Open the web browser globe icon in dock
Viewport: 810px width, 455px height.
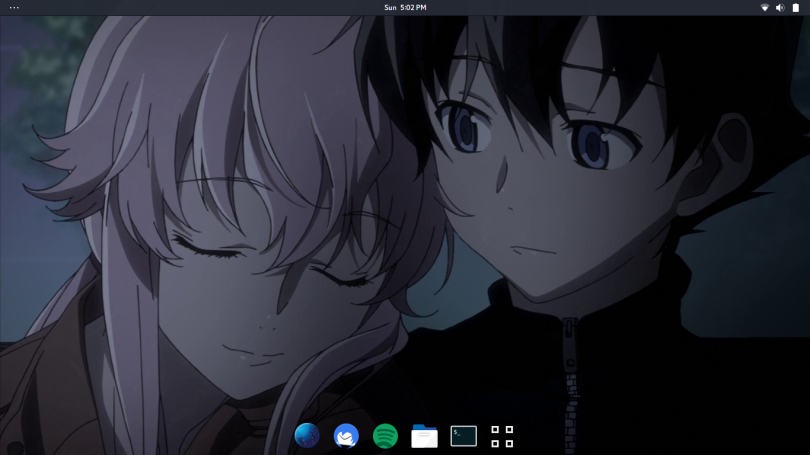click(x=307, y=436)
